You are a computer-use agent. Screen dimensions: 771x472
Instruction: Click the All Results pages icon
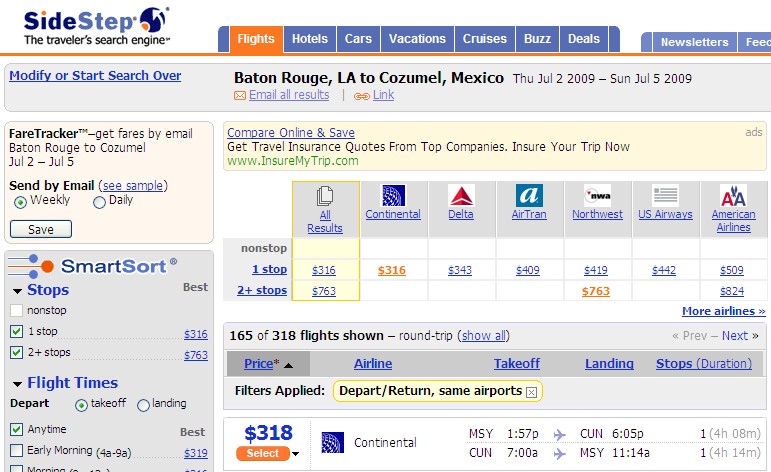[x=325, y=196]
